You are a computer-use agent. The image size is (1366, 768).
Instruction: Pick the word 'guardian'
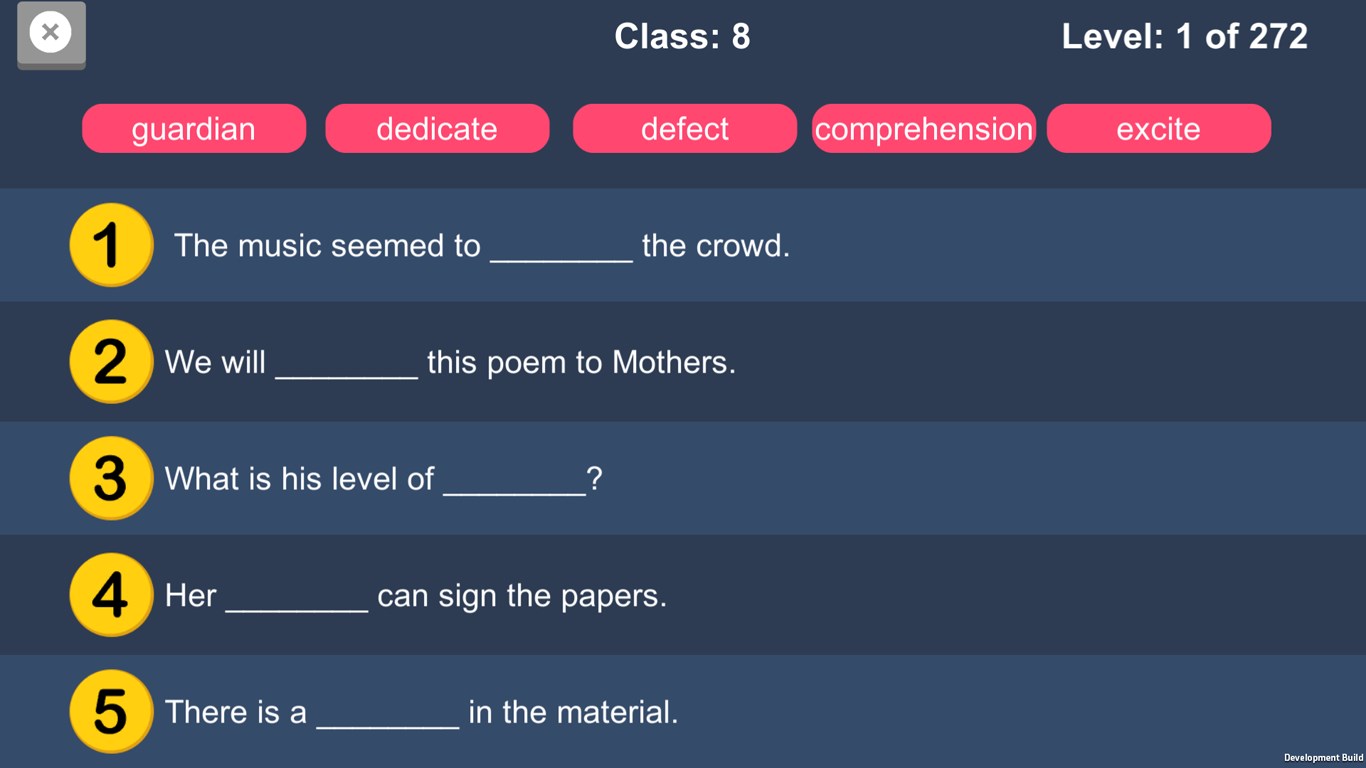point(194,129)
